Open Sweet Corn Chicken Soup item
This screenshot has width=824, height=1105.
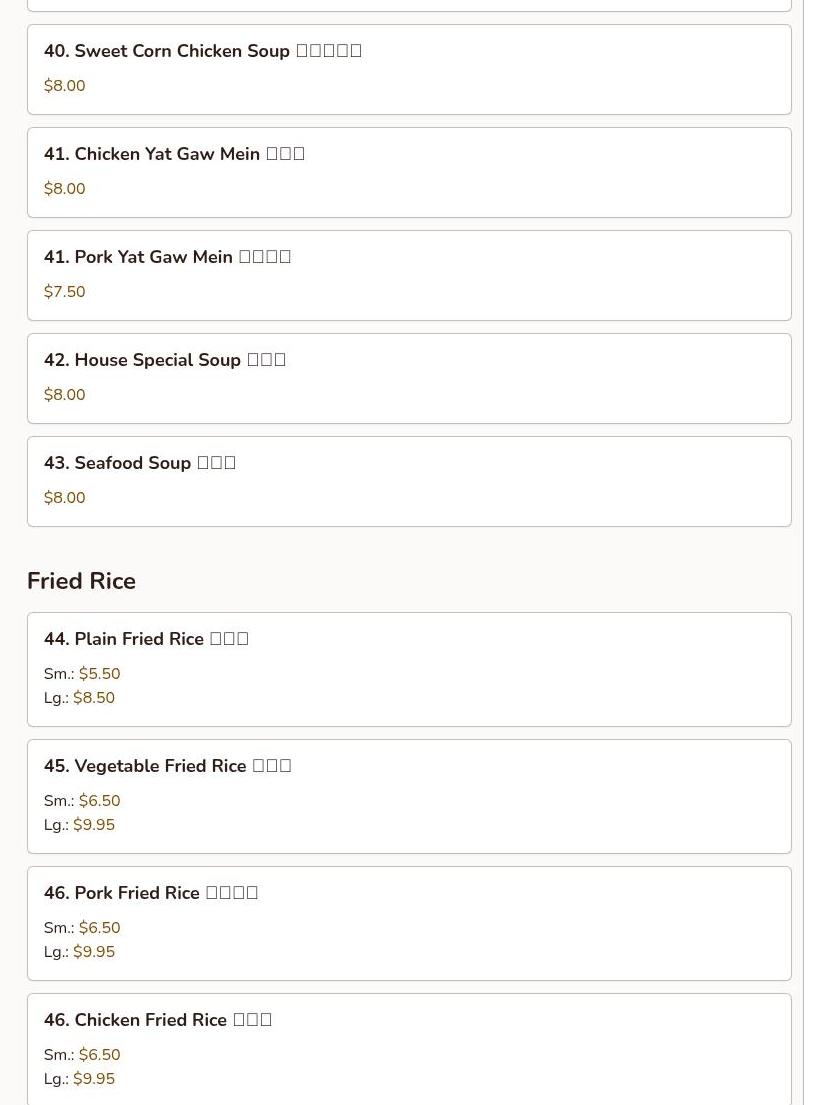click(408, 69)
